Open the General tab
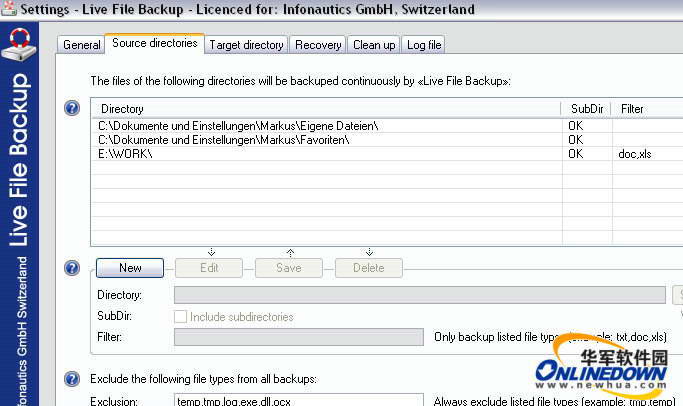 81,45
